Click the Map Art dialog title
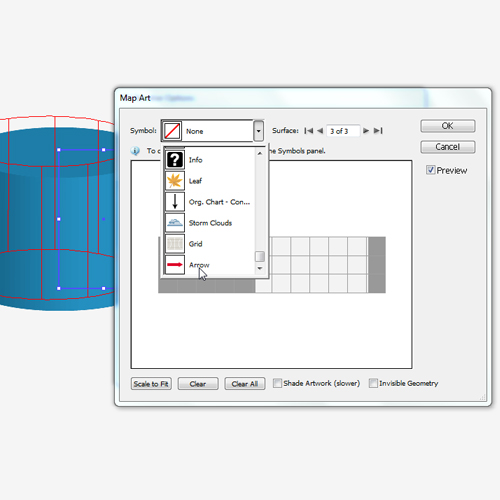Screen dimensions: 500x500 click(135, 98)
